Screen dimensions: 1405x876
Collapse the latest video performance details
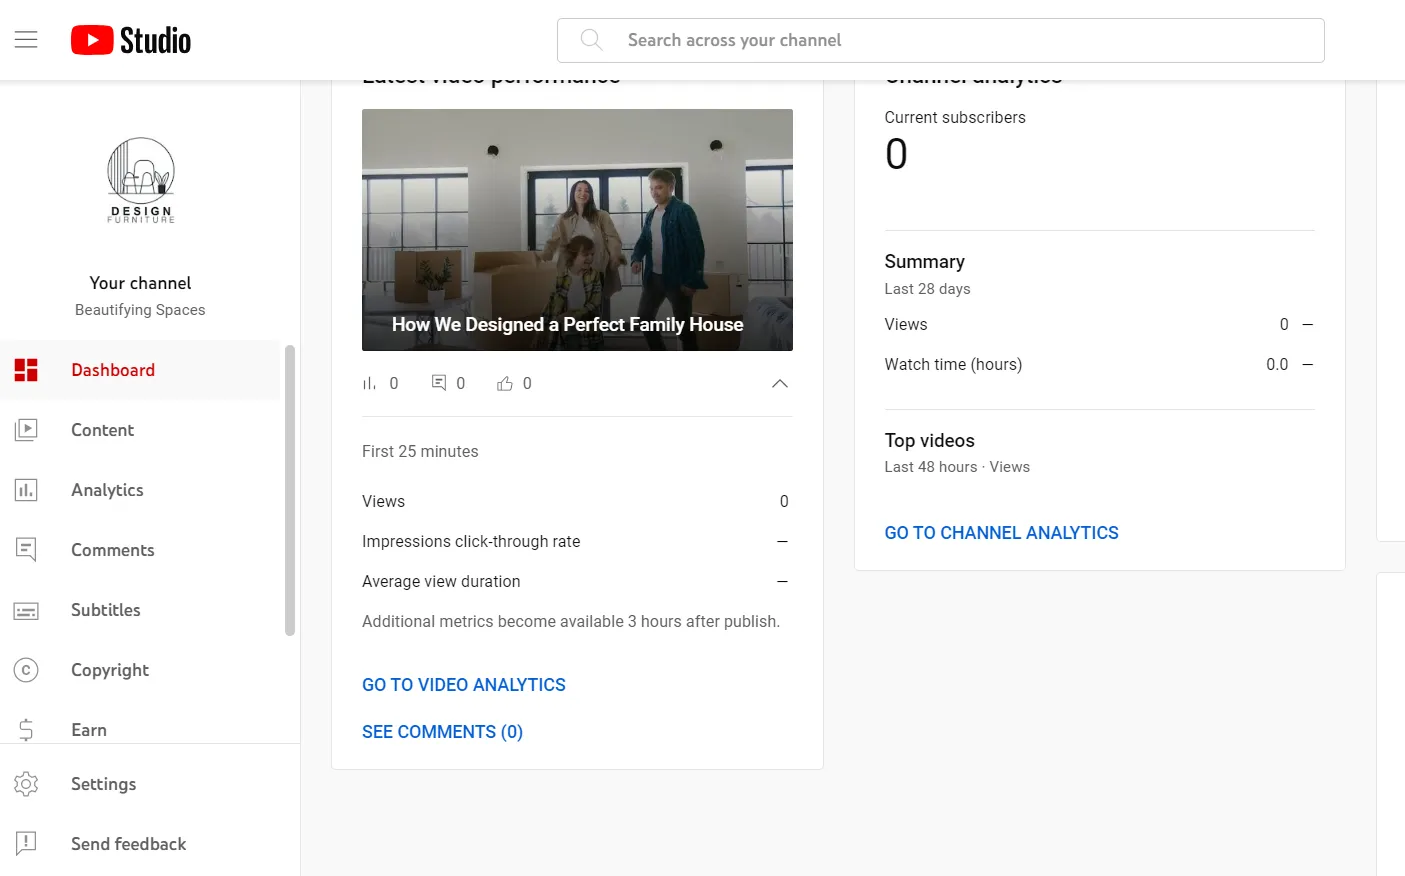[x=779, y=383]
